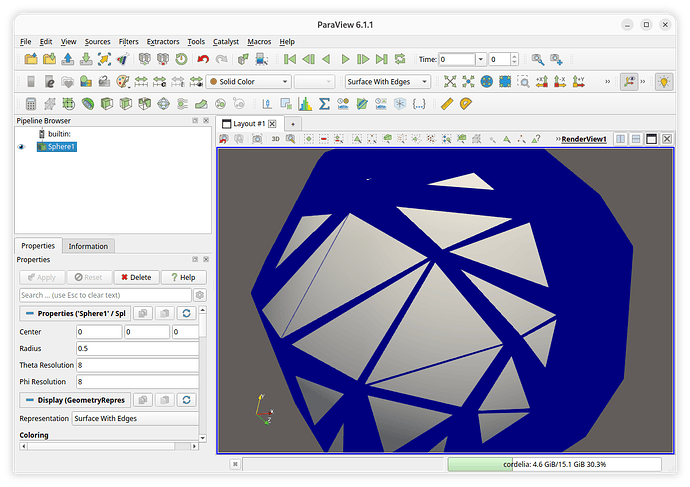Click the Properties panel vertical scrollbar
The width and height of the screenshot is (690, 487).
pos(203,374)
